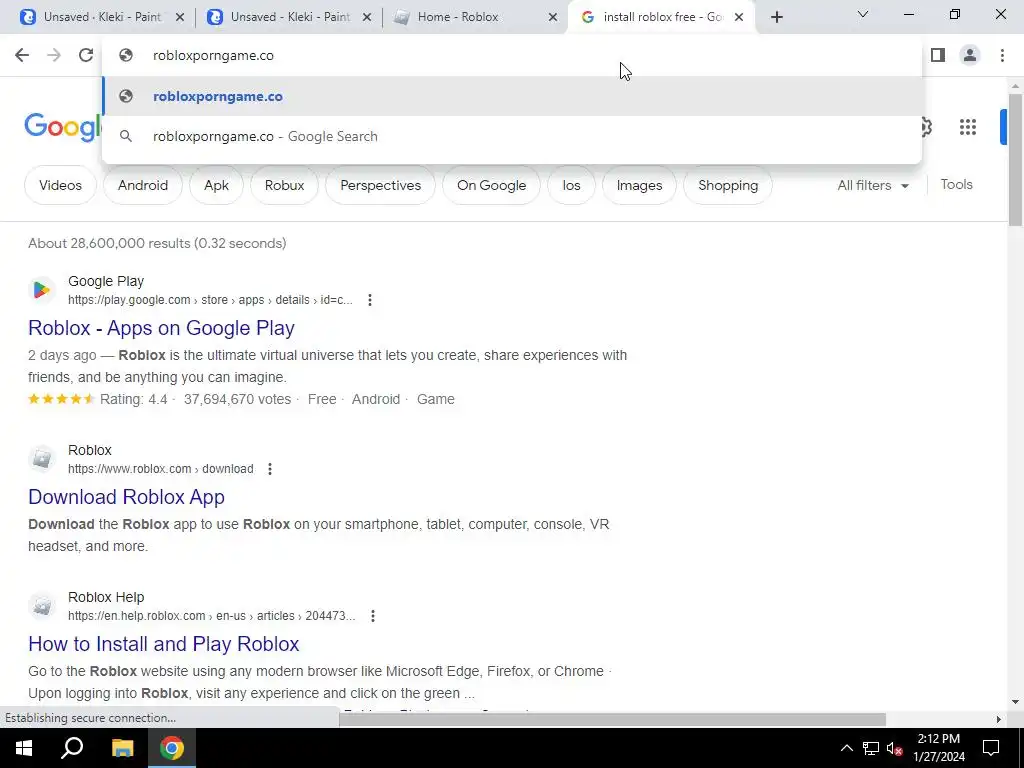Filter results by Videos
Screen dimensions: 1024x768
[x=60, y=185]
